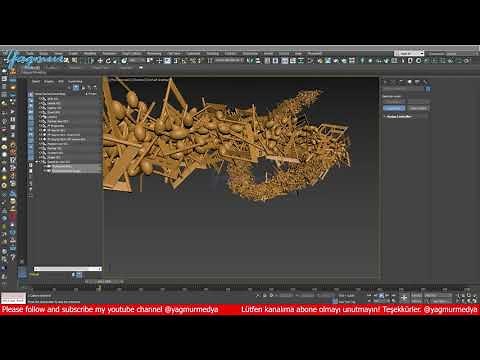Toggle the Percent Snap button
The image size is (480, 360).
pos(192,61)
